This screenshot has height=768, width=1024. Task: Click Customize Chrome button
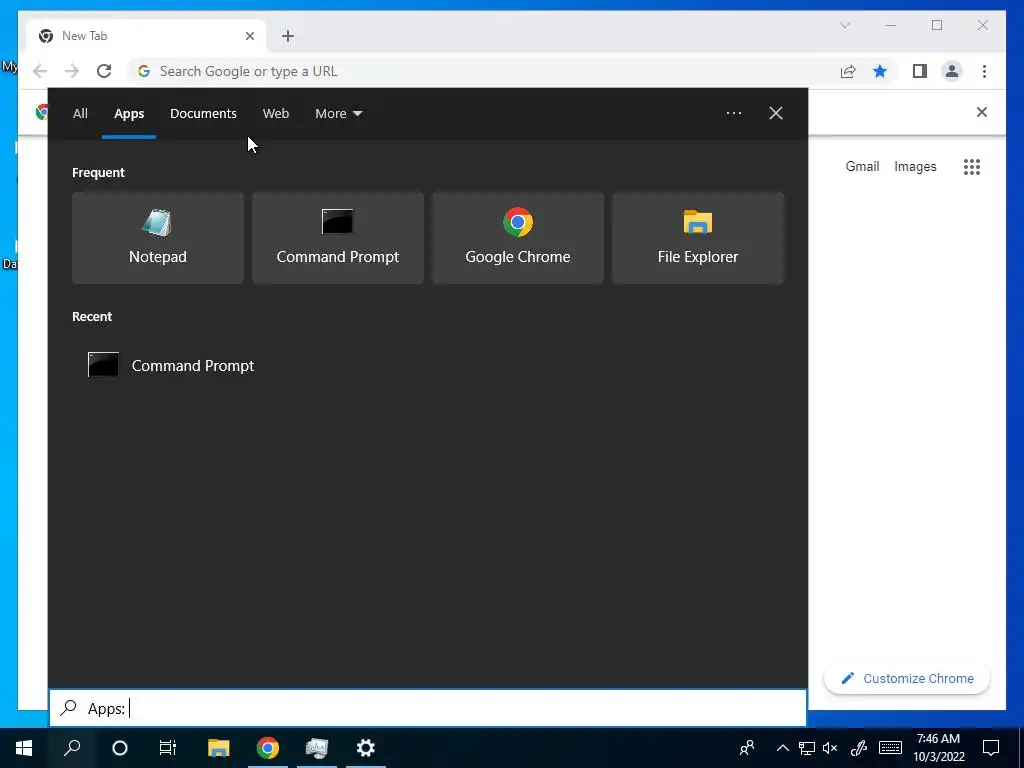[x=907, y=679]
